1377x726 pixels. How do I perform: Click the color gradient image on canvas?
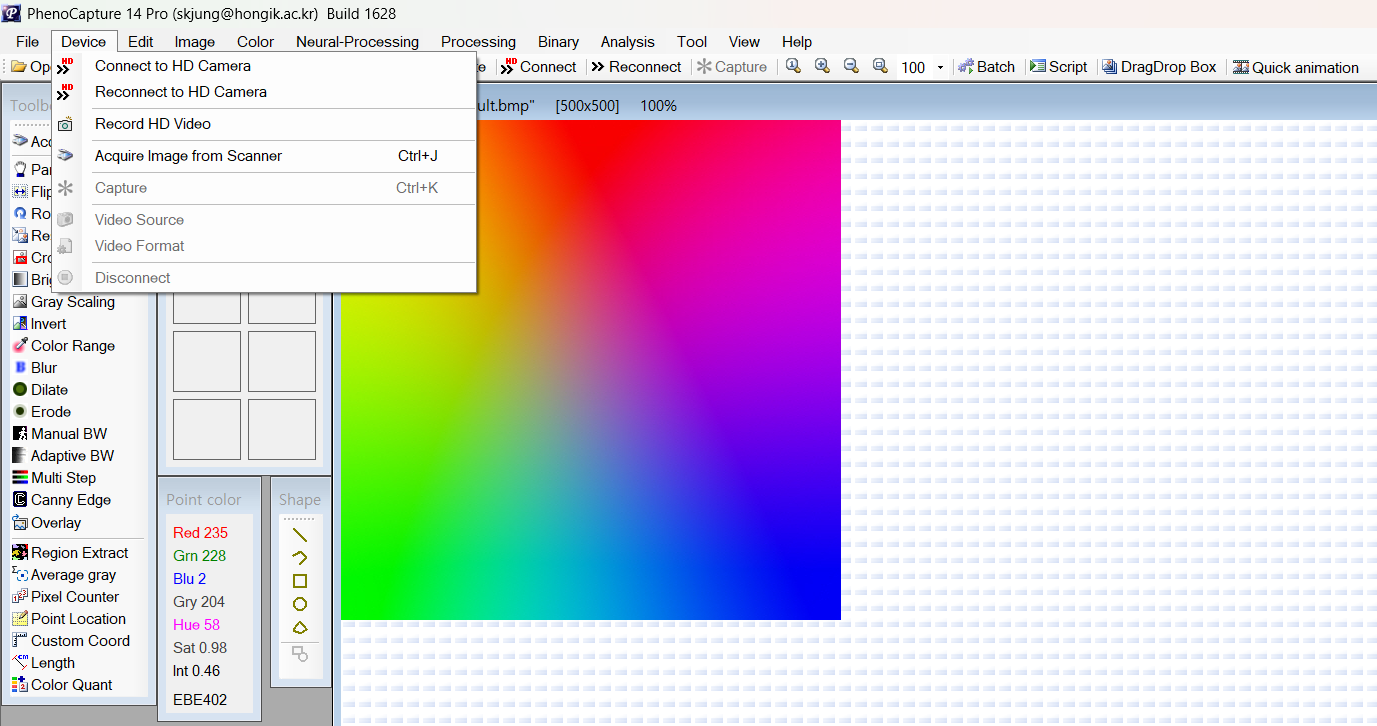pyautogui.click(x=591, y=370)
